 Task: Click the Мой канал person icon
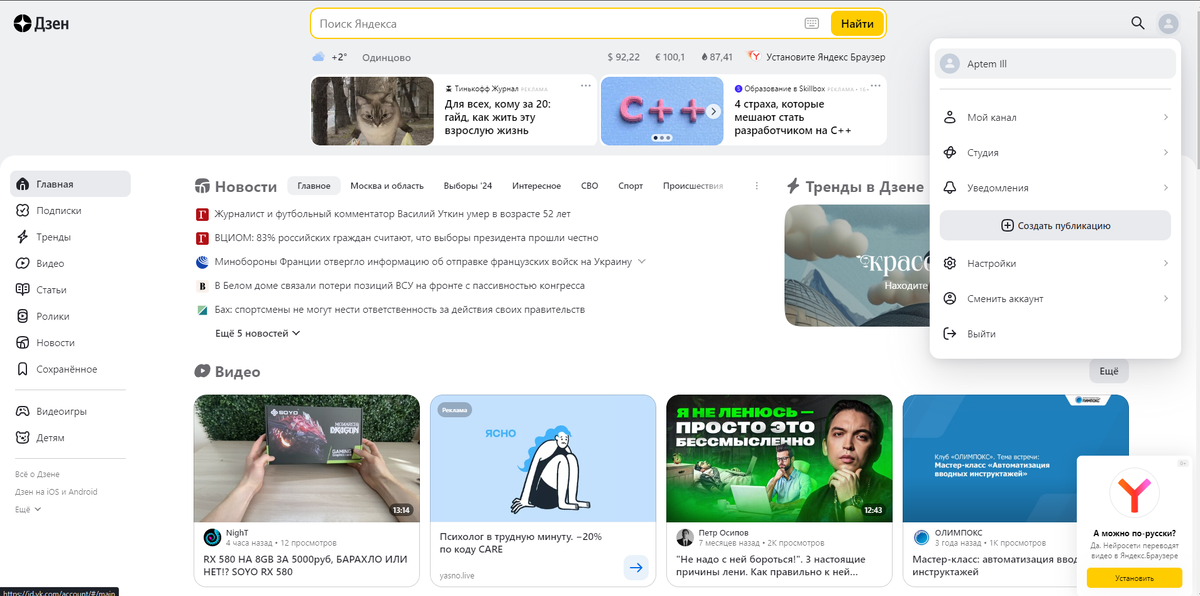950,117
